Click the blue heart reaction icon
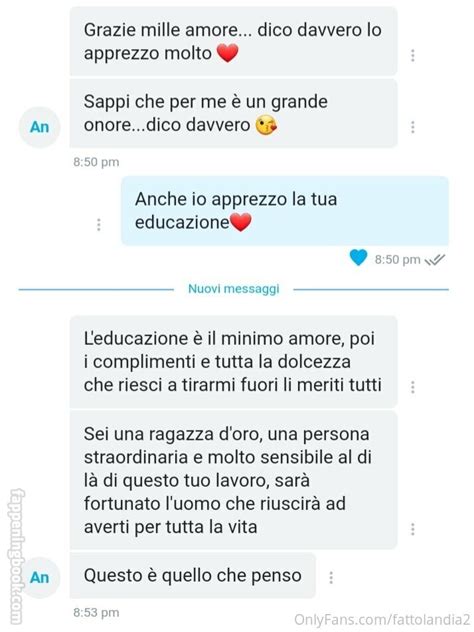This screenshot has height=632, width=474. click(358, 258)
